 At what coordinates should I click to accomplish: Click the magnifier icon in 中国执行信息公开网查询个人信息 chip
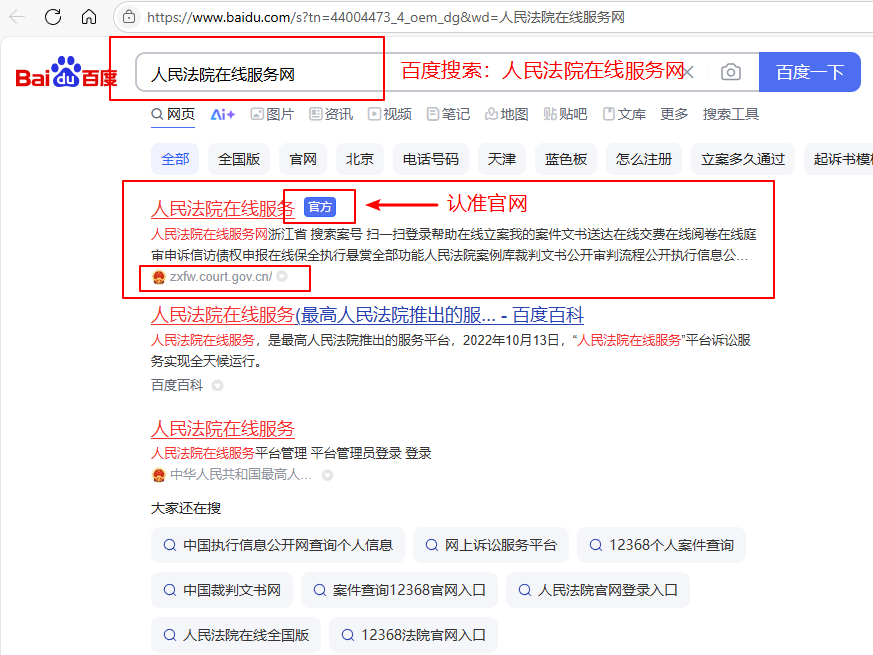click(x=170, y=545)
